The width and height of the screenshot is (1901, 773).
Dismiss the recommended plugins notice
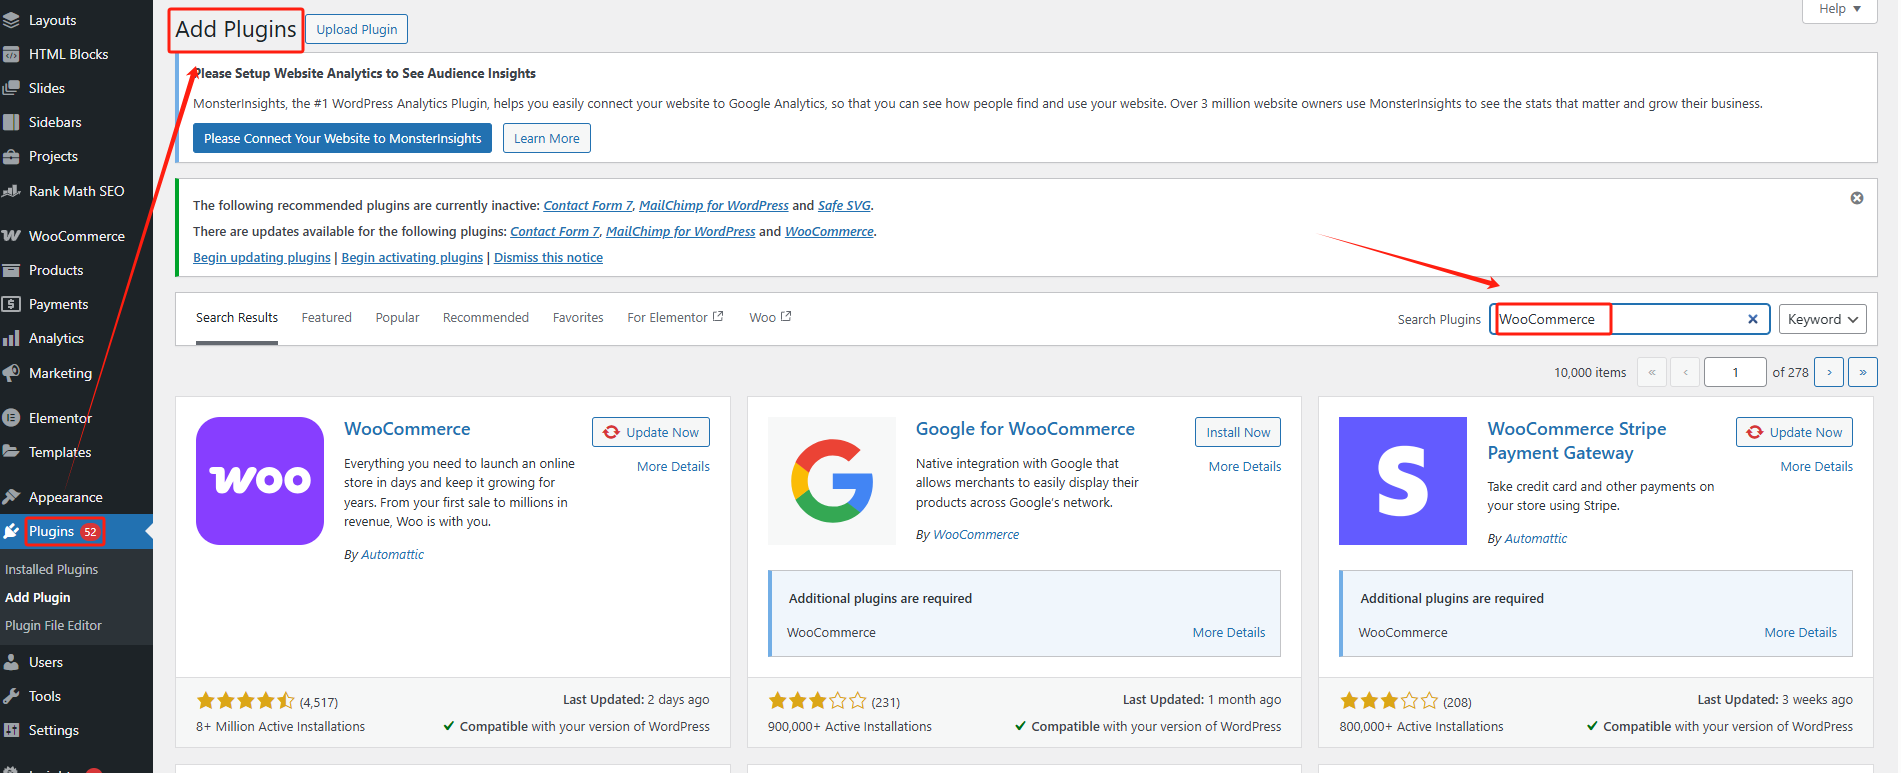tap(1856, 198)
